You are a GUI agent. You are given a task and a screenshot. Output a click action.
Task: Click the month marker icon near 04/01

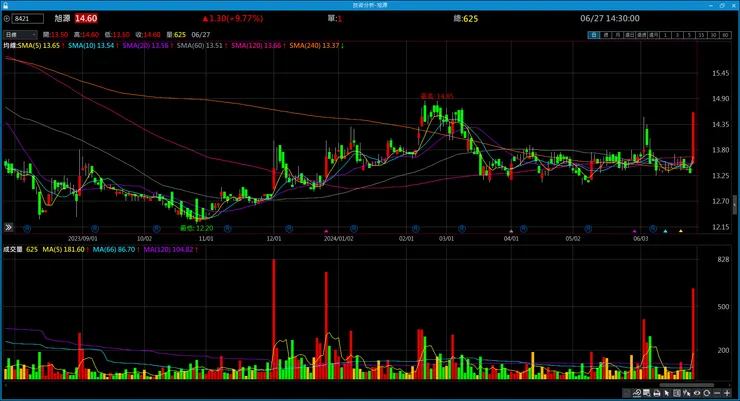point(523,229)
